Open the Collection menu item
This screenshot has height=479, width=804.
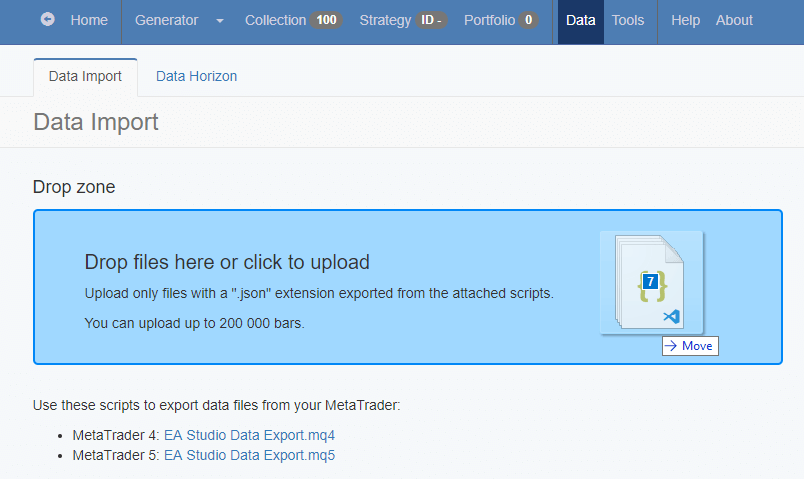(275, 20)
